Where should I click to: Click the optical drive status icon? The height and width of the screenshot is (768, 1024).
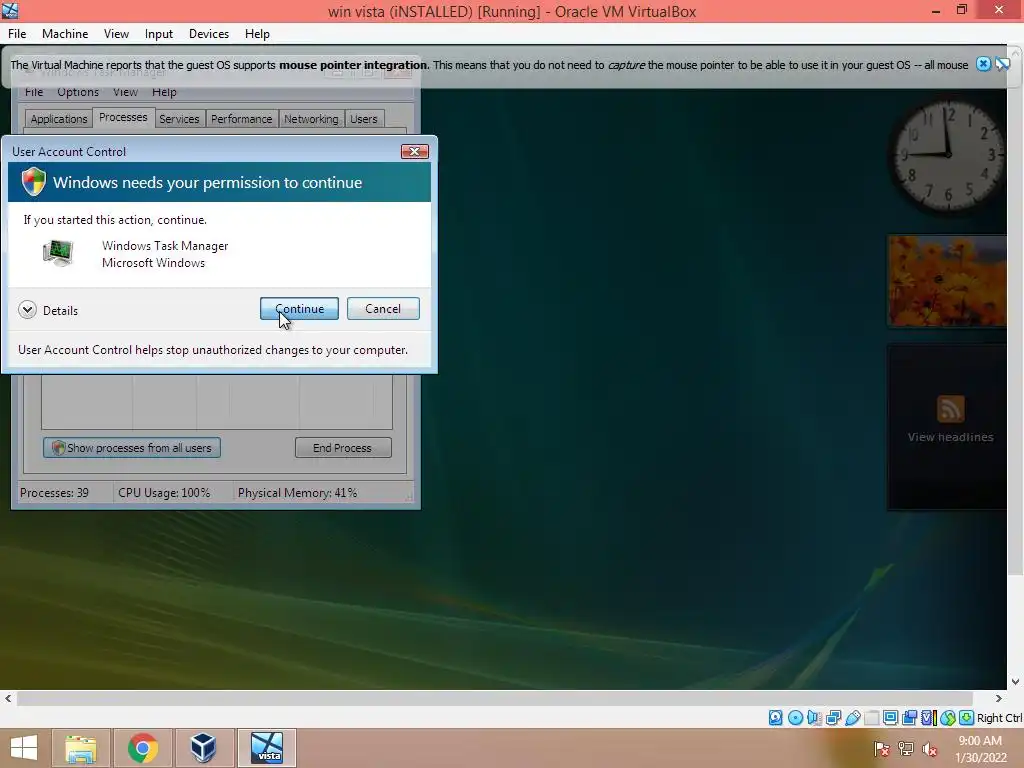[795, 718]
